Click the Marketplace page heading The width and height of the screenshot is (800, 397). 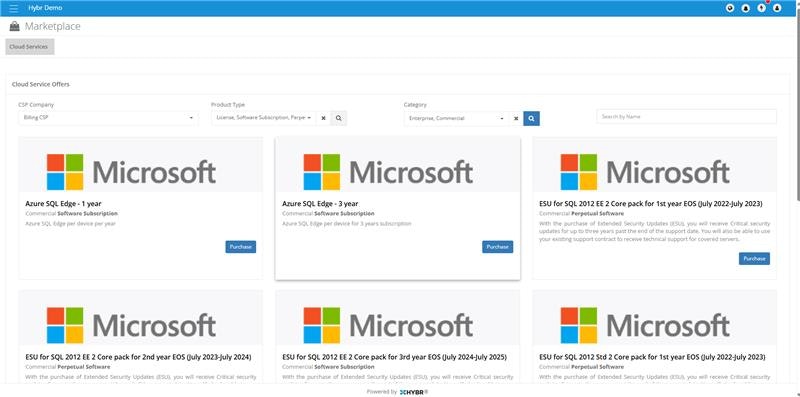click(53, 27)
